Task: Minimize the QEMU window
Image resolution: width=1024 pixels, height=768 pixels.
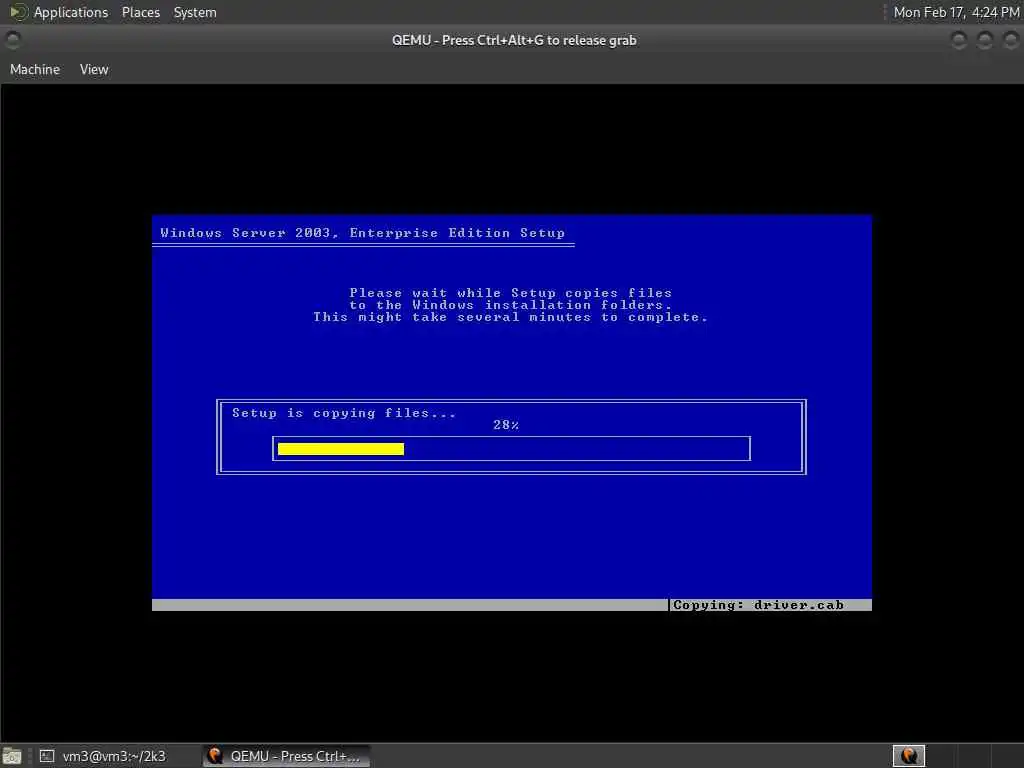Action: coord(959,40)
